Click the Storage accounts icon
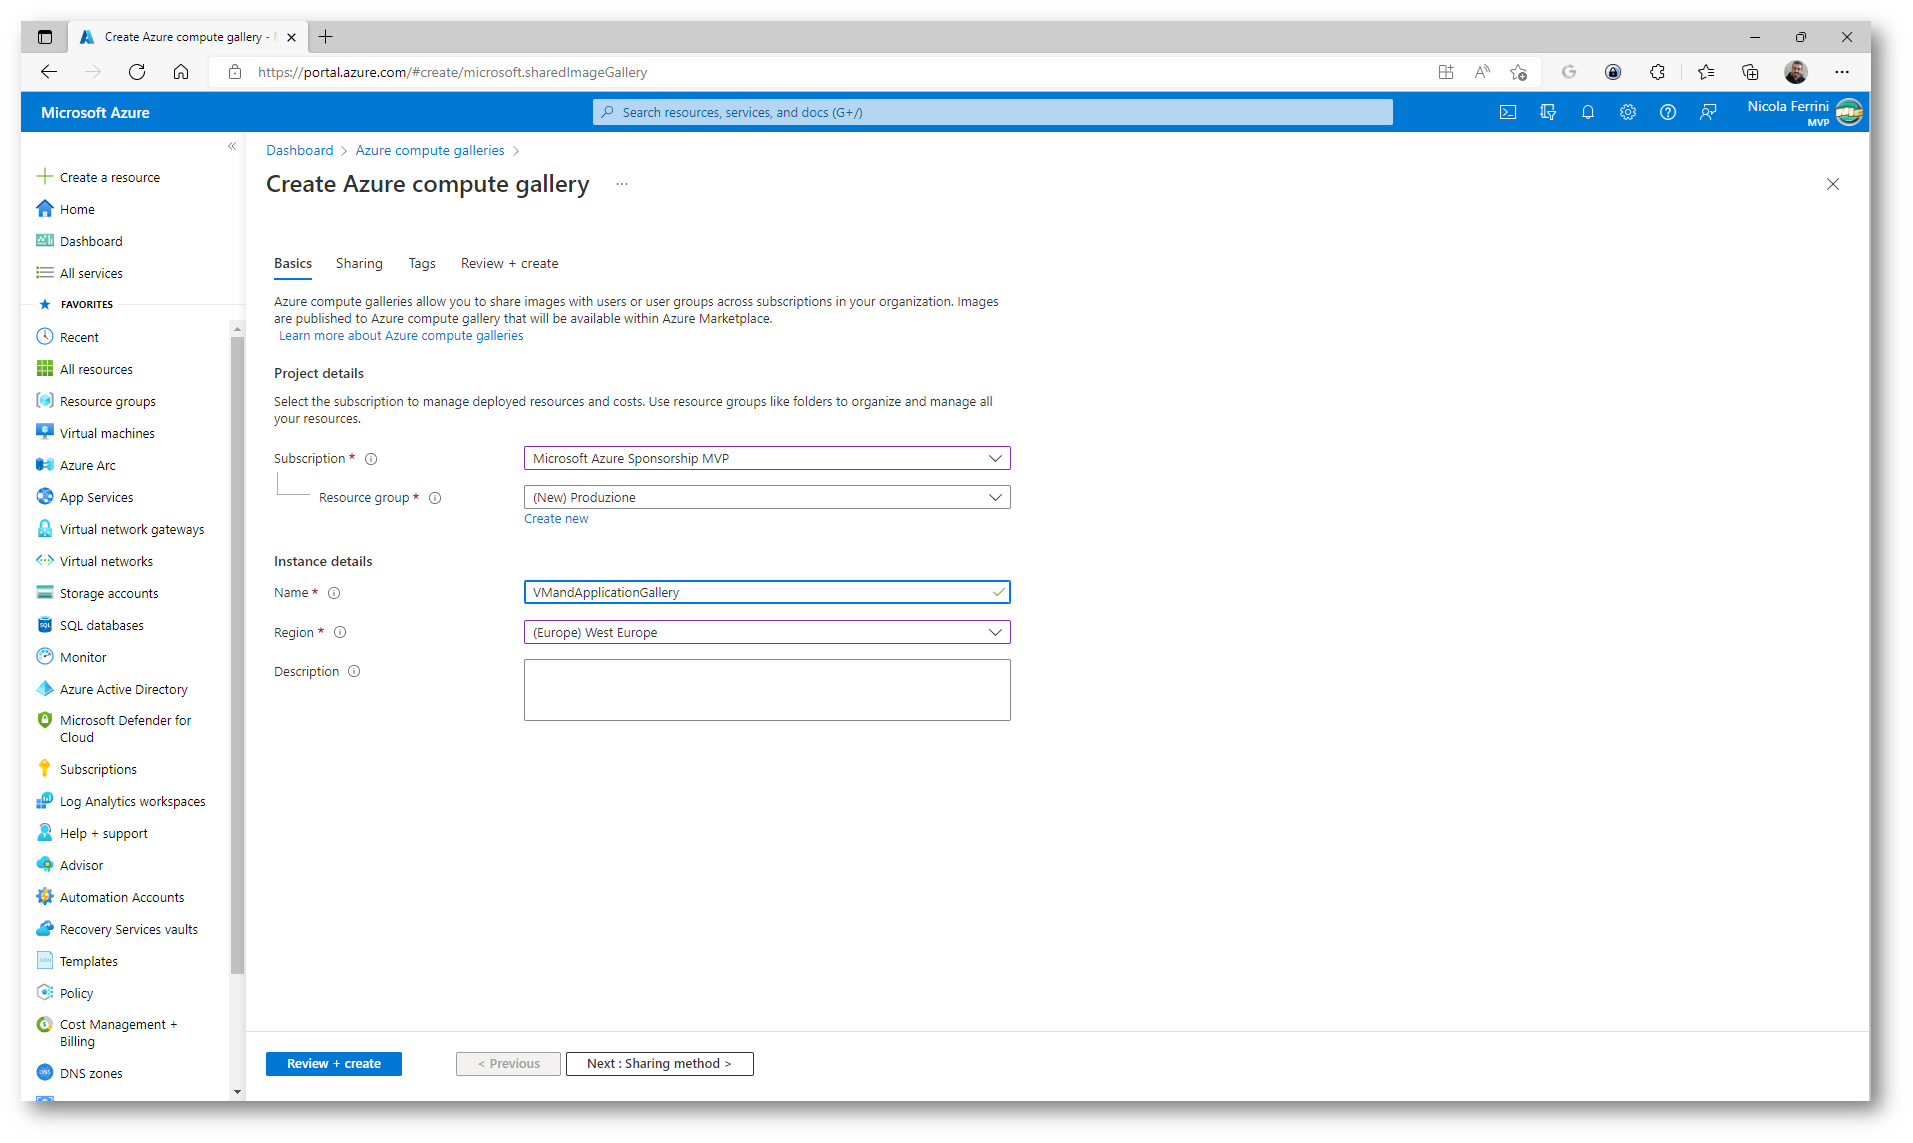The image size is (1913, 1143). [45, 593]
